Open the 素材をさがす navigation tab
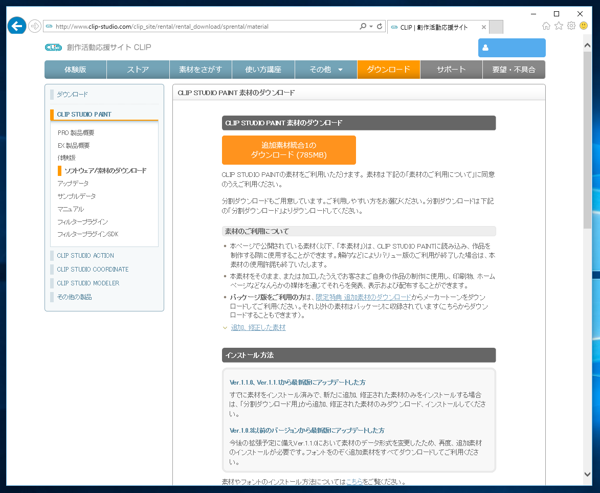600x493 pixels. (x=201, y=69)
